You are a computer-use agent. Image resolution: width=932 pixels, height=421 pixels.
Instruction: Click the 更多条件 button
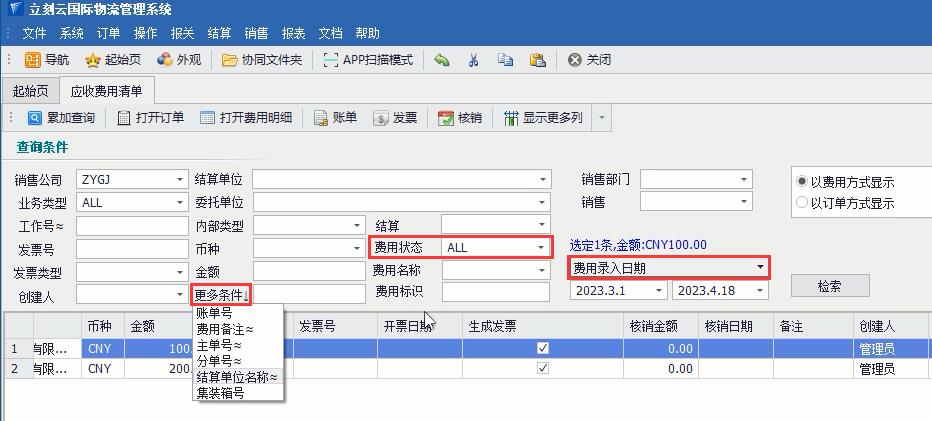coord(222,294)
